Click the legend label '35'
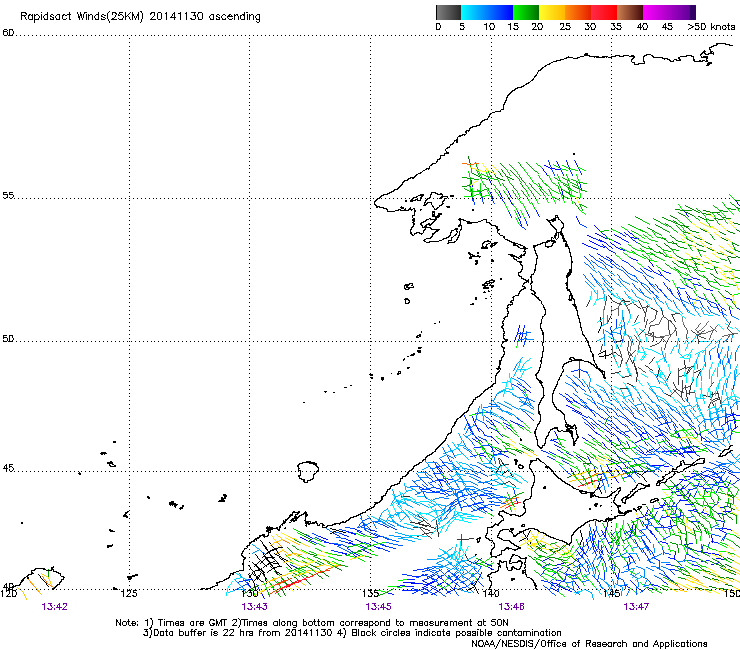The height and width of the screenshot is (650, 740). point(616,27)
